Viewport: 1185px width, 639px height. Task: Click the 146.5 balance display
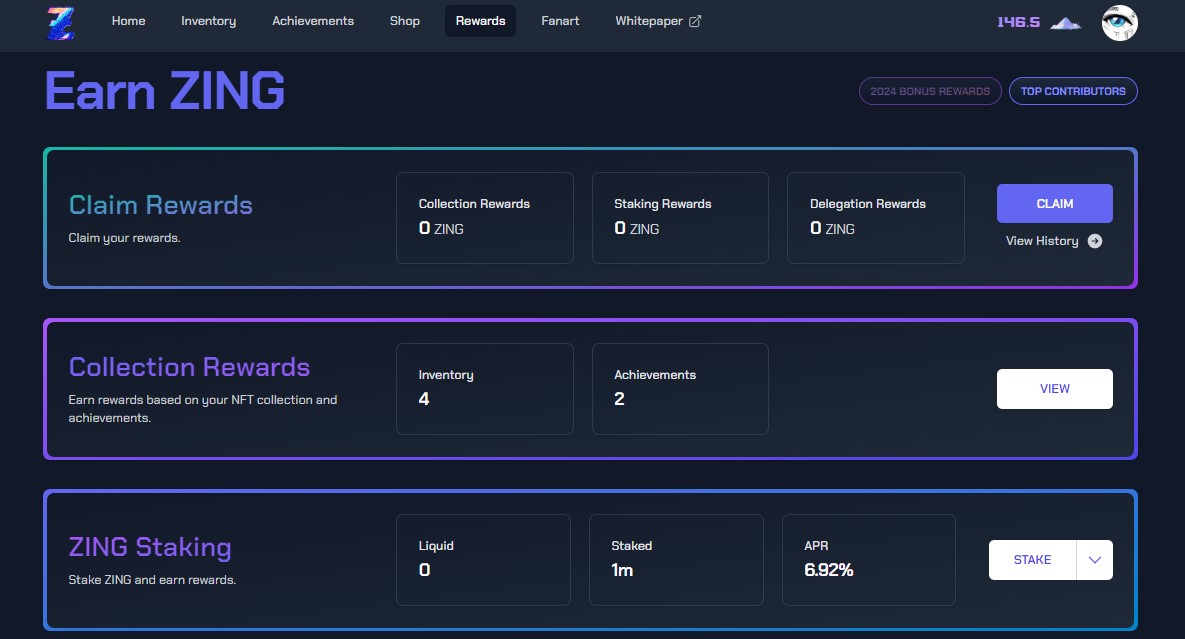tap(1019, 22)
